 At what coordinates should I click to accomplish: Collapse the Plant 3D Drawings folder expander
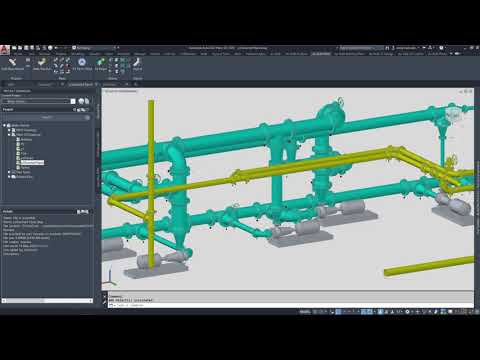[x=9, y=135]
